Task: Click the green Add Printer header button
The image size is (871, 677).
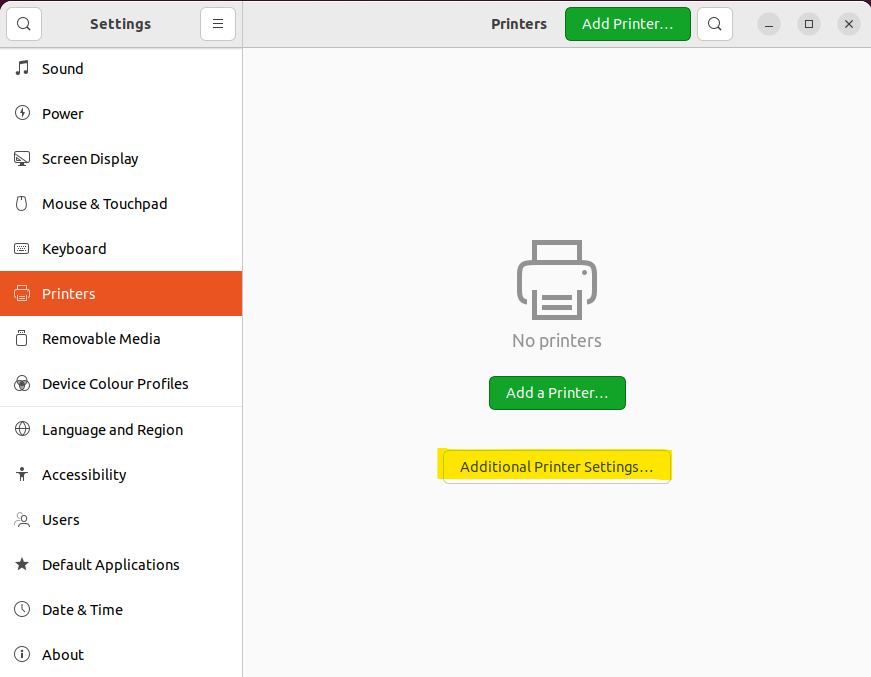Action: (628, 24)
